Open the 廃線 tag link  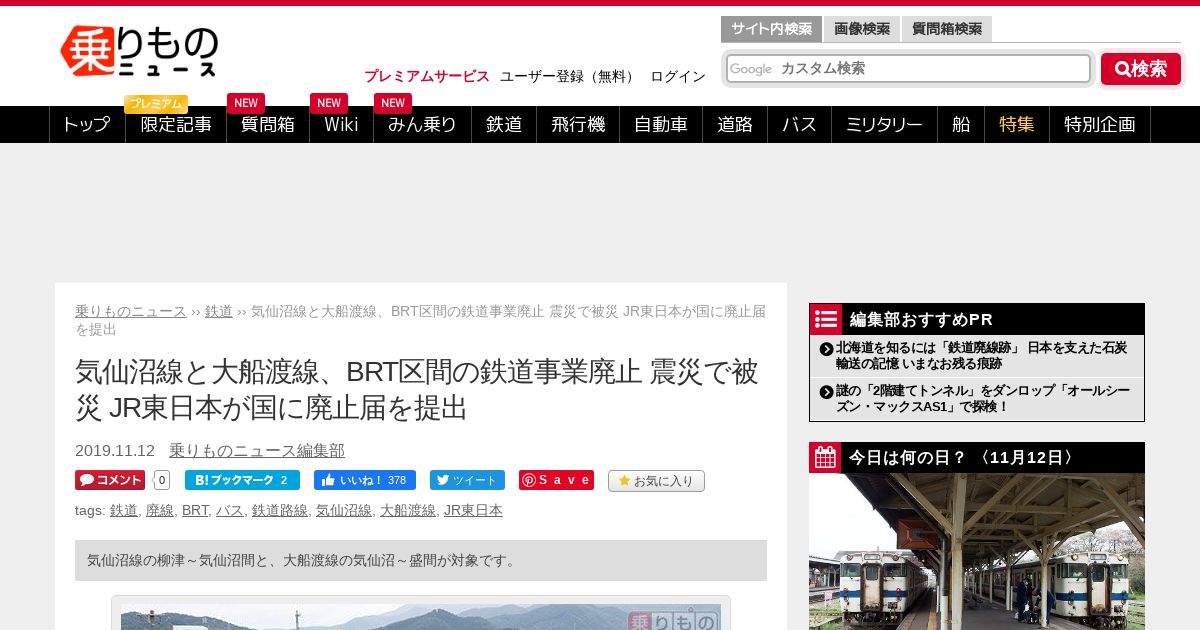point(160,510)
